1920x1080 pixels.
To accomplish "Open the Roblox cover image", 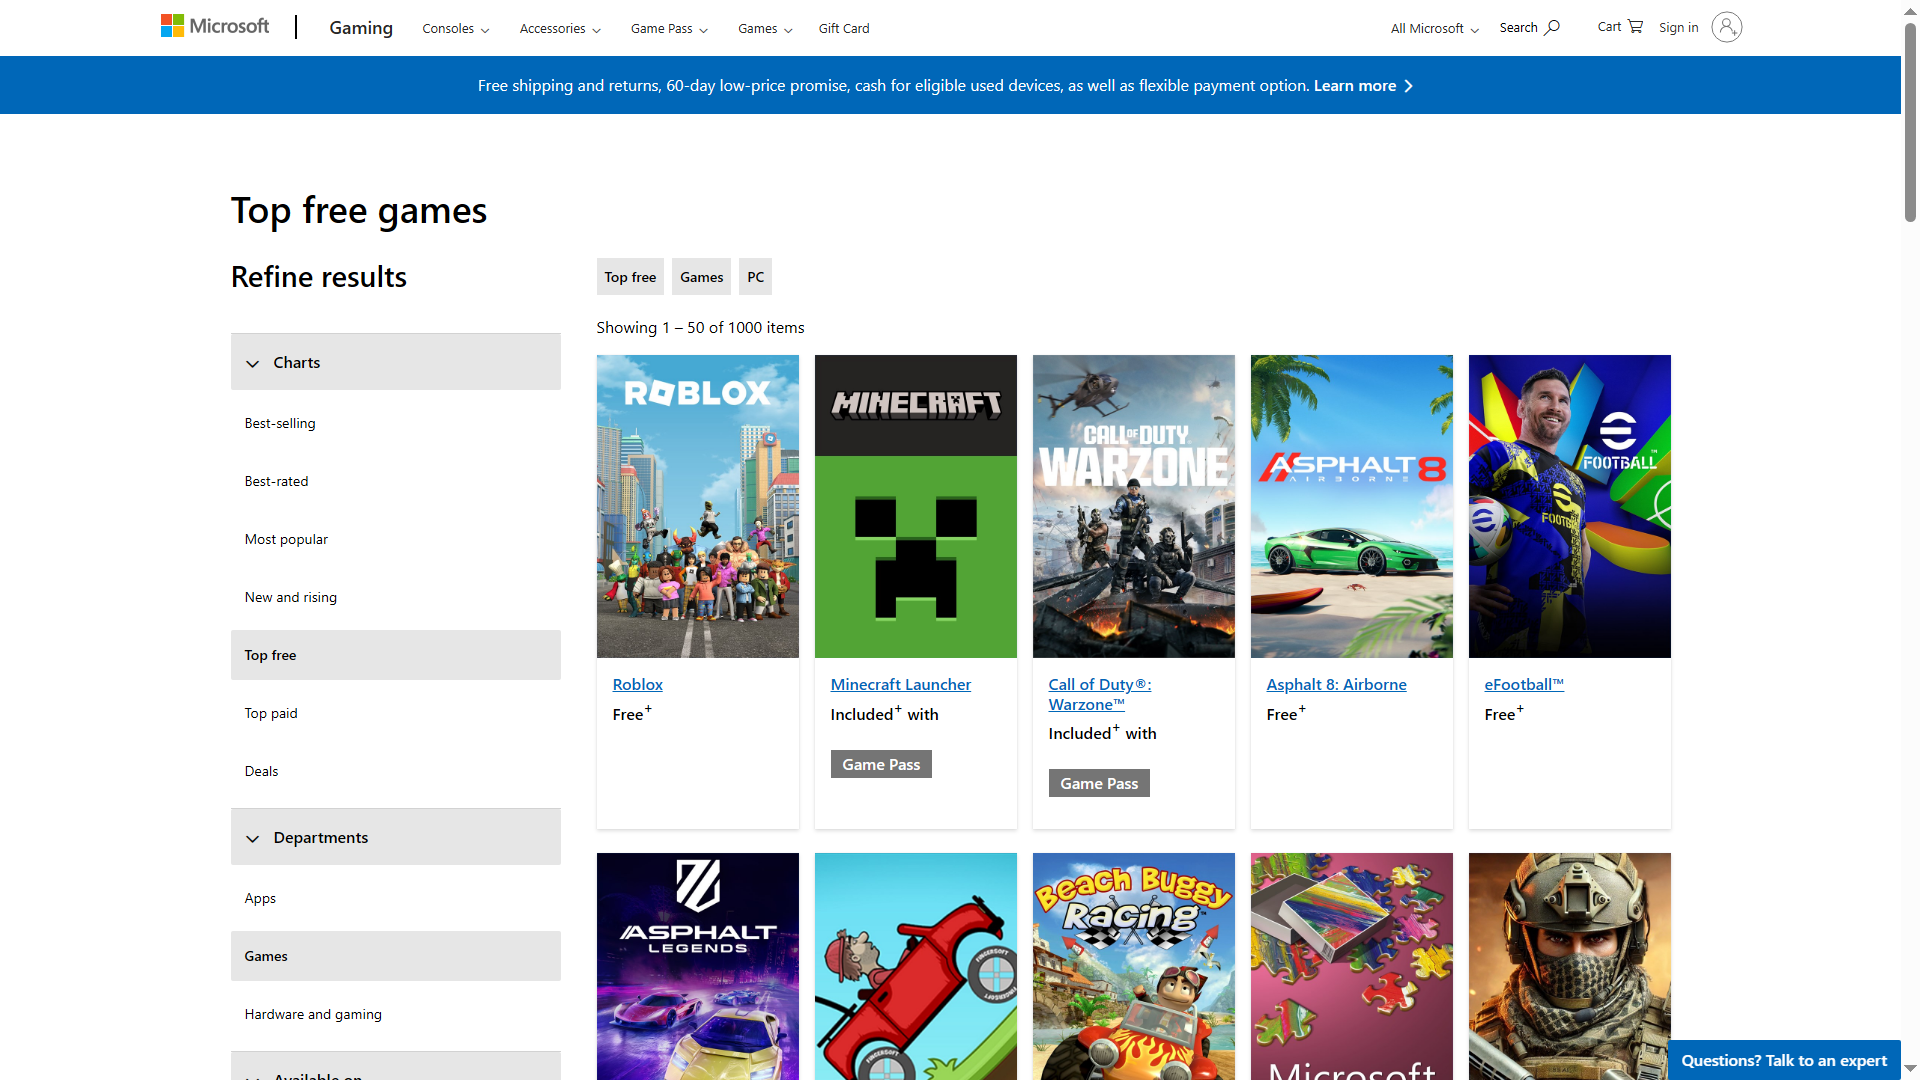I will tap(698, 506).
